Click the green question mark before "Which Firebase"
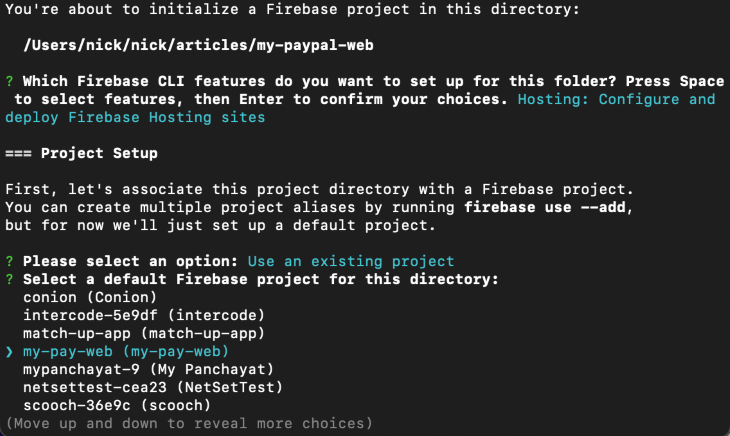730x436 pixels. 10,81
